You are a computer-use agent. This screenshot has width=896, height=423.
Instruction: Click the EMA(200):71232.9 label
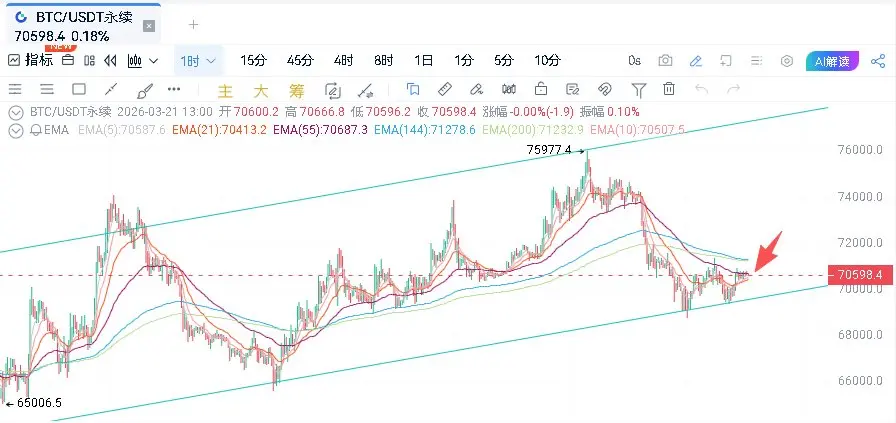tap(533, 130)
